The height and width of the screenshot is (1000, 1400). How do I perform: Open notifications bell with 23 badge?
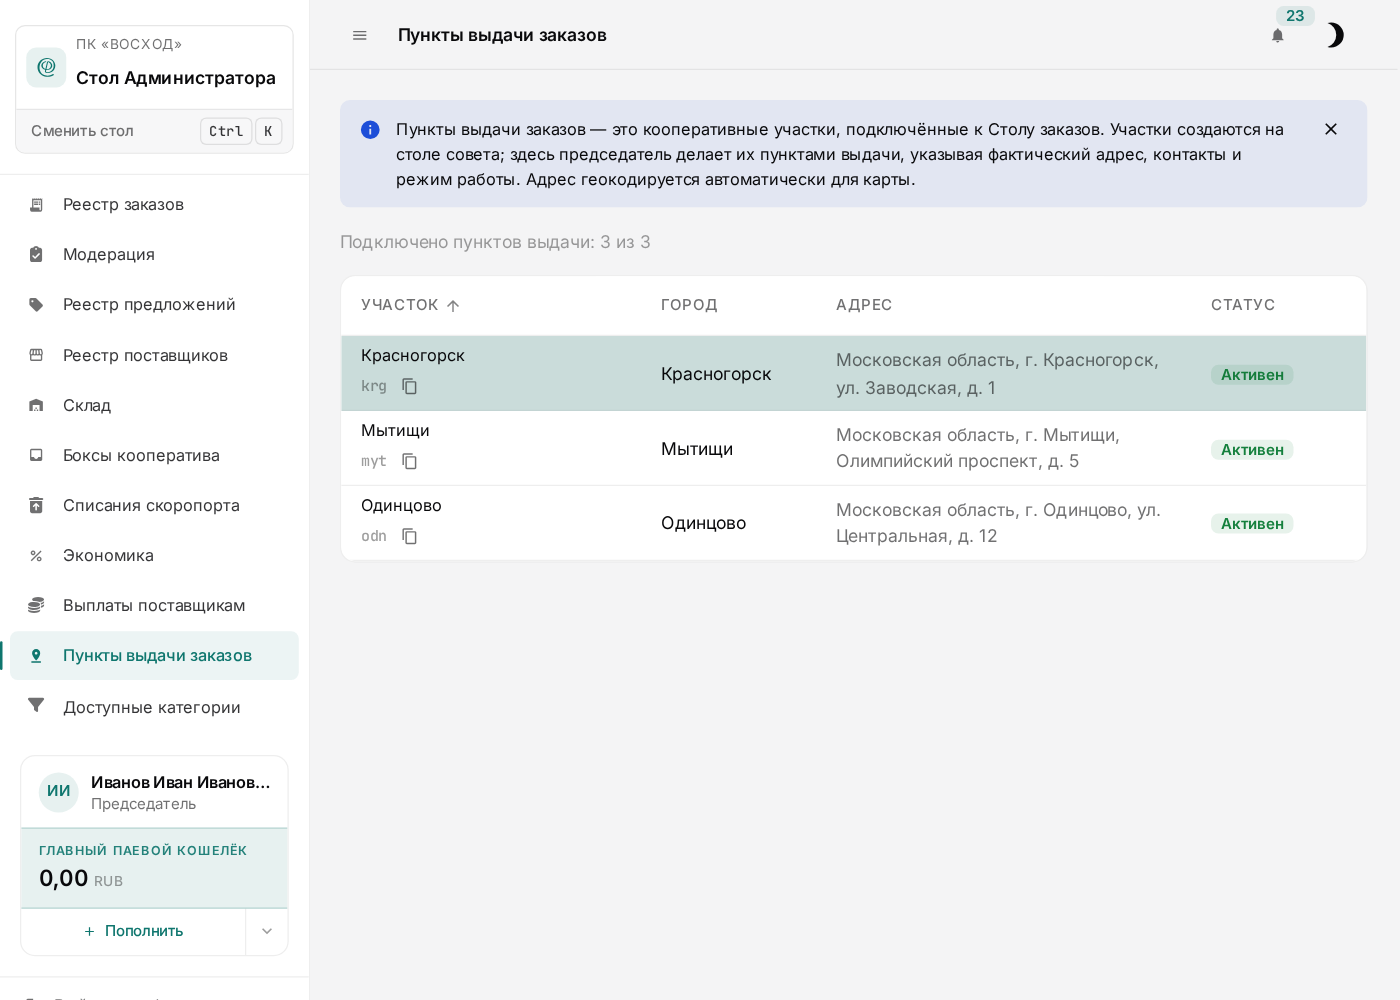(x=1278, y=35)
